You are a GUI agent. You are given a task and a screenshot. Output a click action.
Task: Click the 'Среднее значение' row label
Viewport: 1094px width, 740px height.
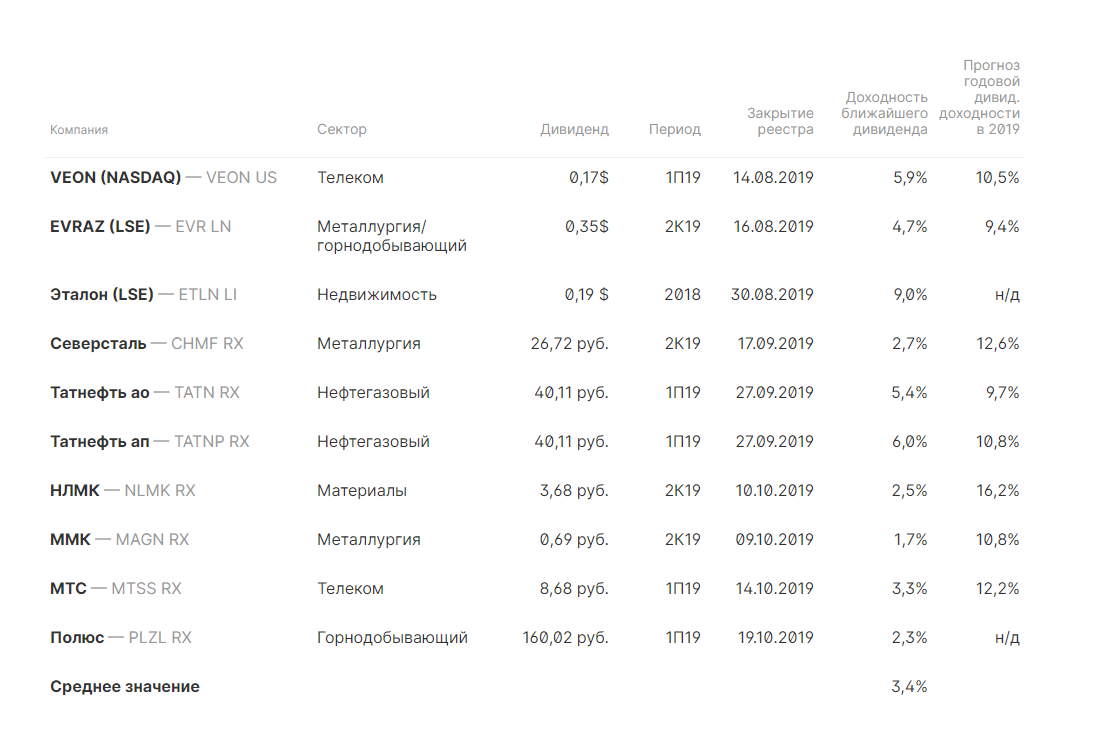click(125, 686)
